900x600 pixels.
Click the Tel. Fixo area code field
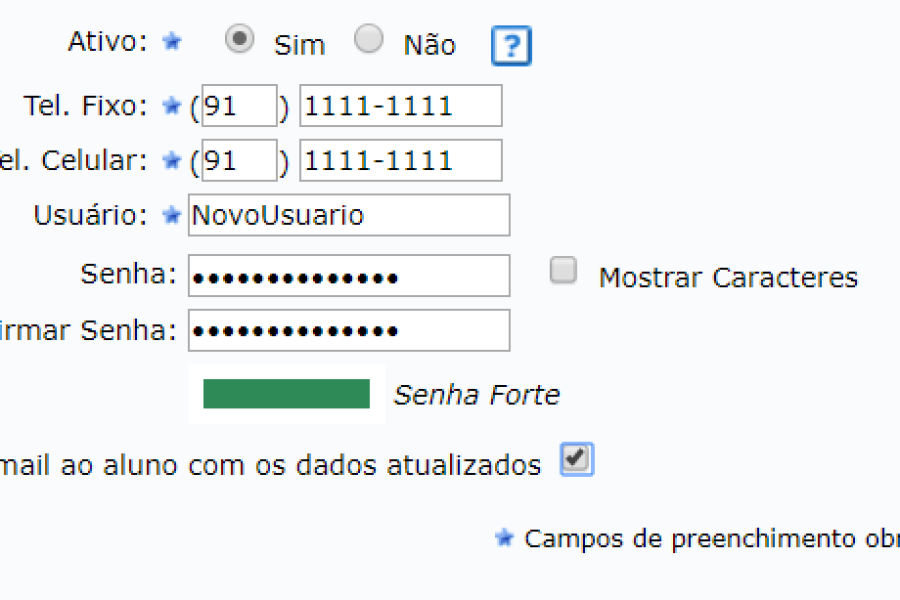[239, 106]
